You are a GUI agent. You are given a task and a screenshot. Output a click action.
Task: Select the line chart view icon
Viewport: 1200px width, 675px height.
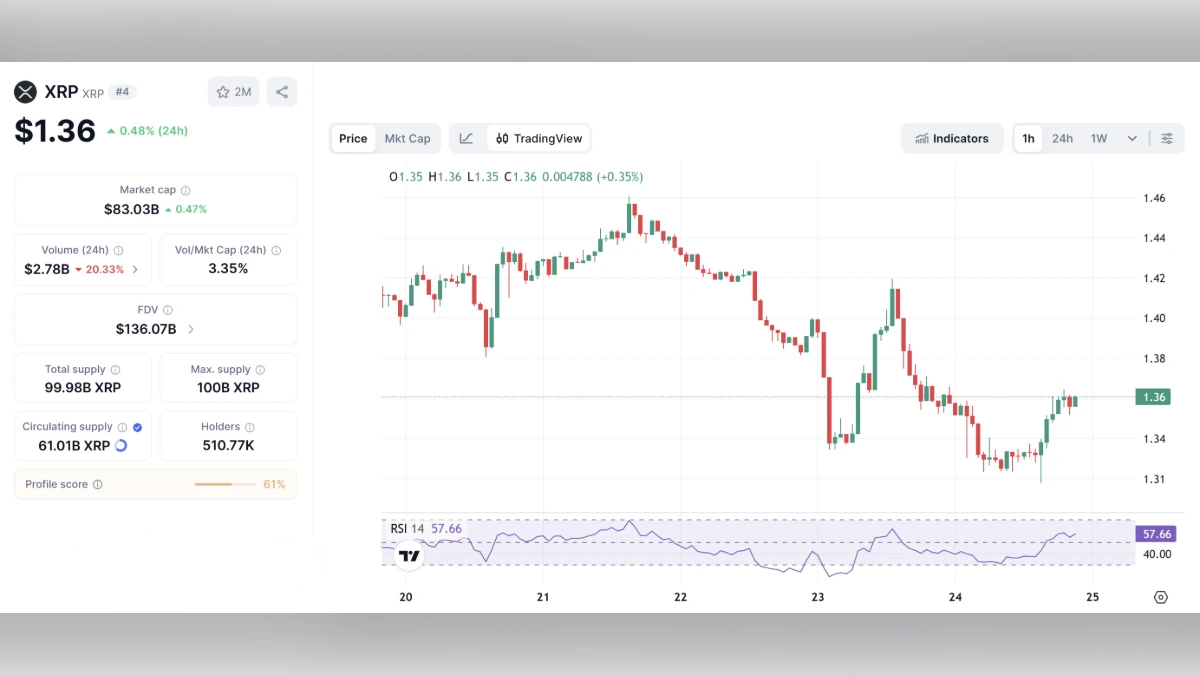pos(467,138)
